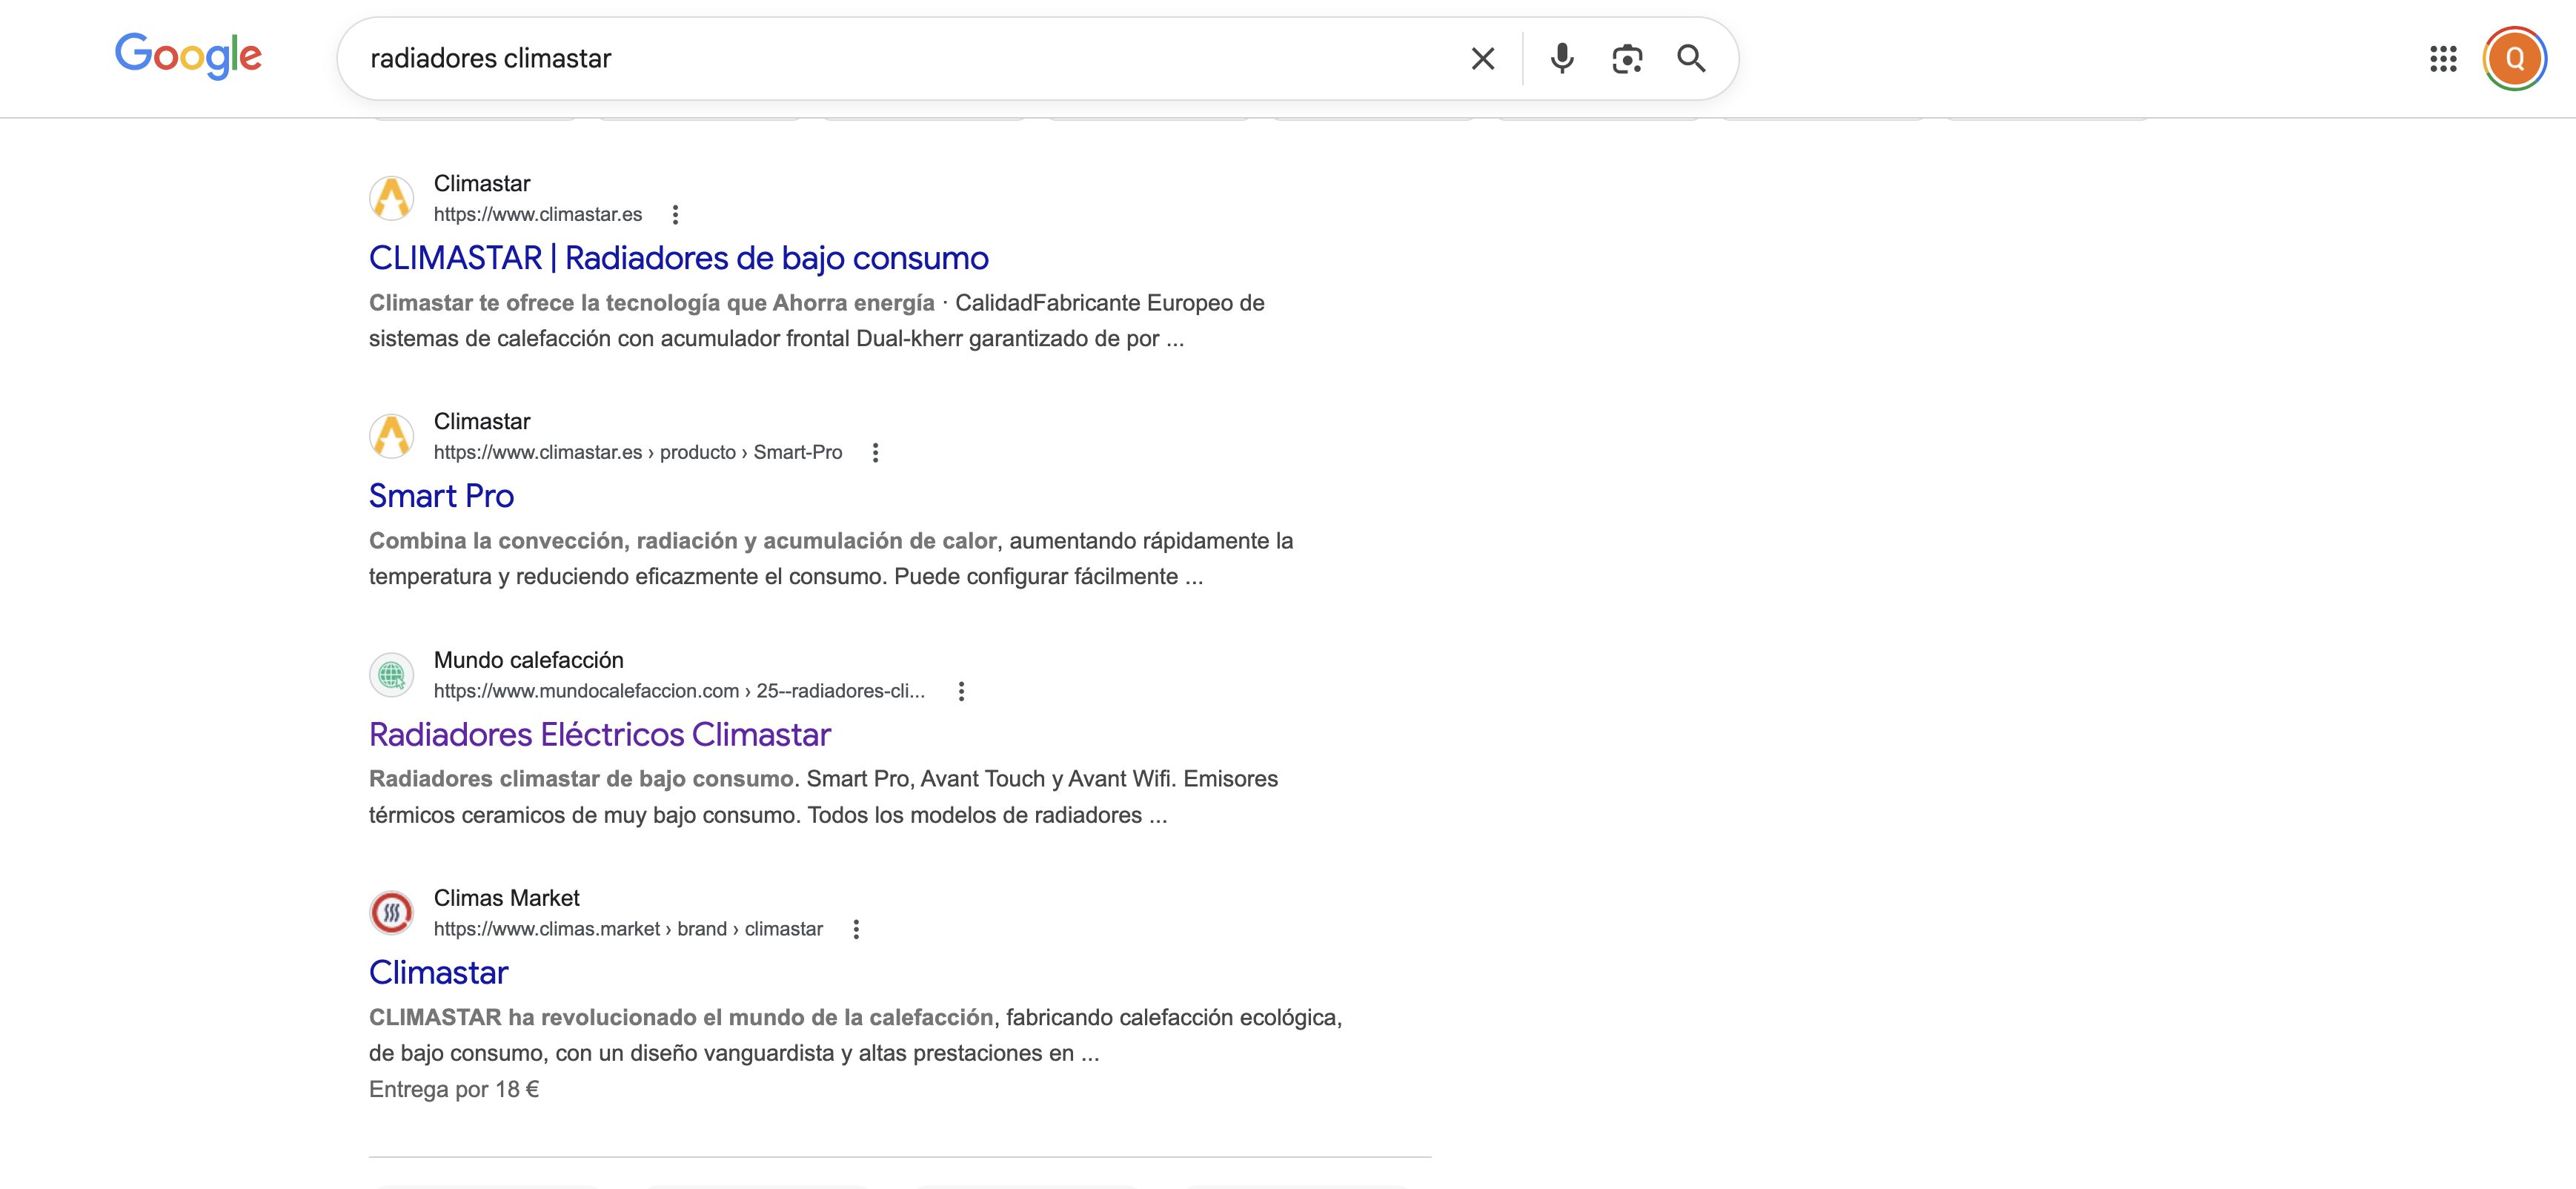
Task: Open the Radiadores Eléctricos Climastar result
Action: coord(599,734)
